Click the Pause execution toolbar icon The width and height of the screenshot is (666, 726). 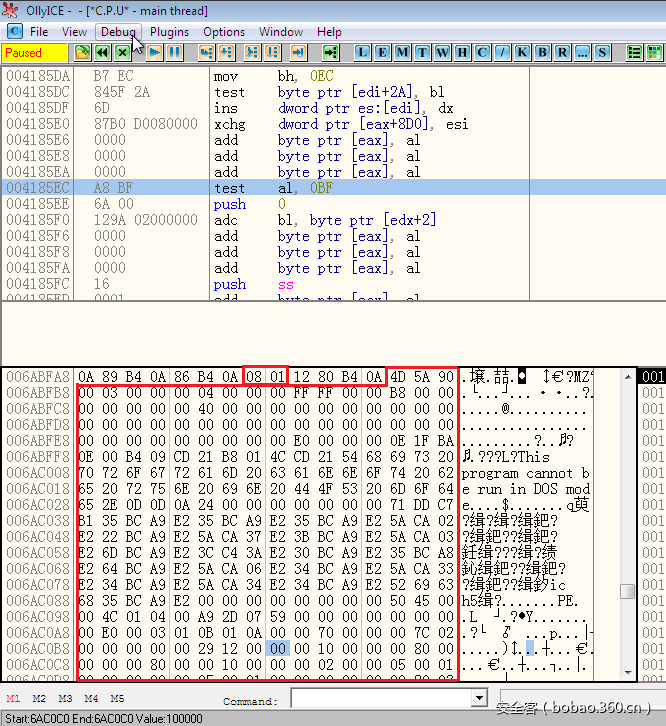pos(174,52)
